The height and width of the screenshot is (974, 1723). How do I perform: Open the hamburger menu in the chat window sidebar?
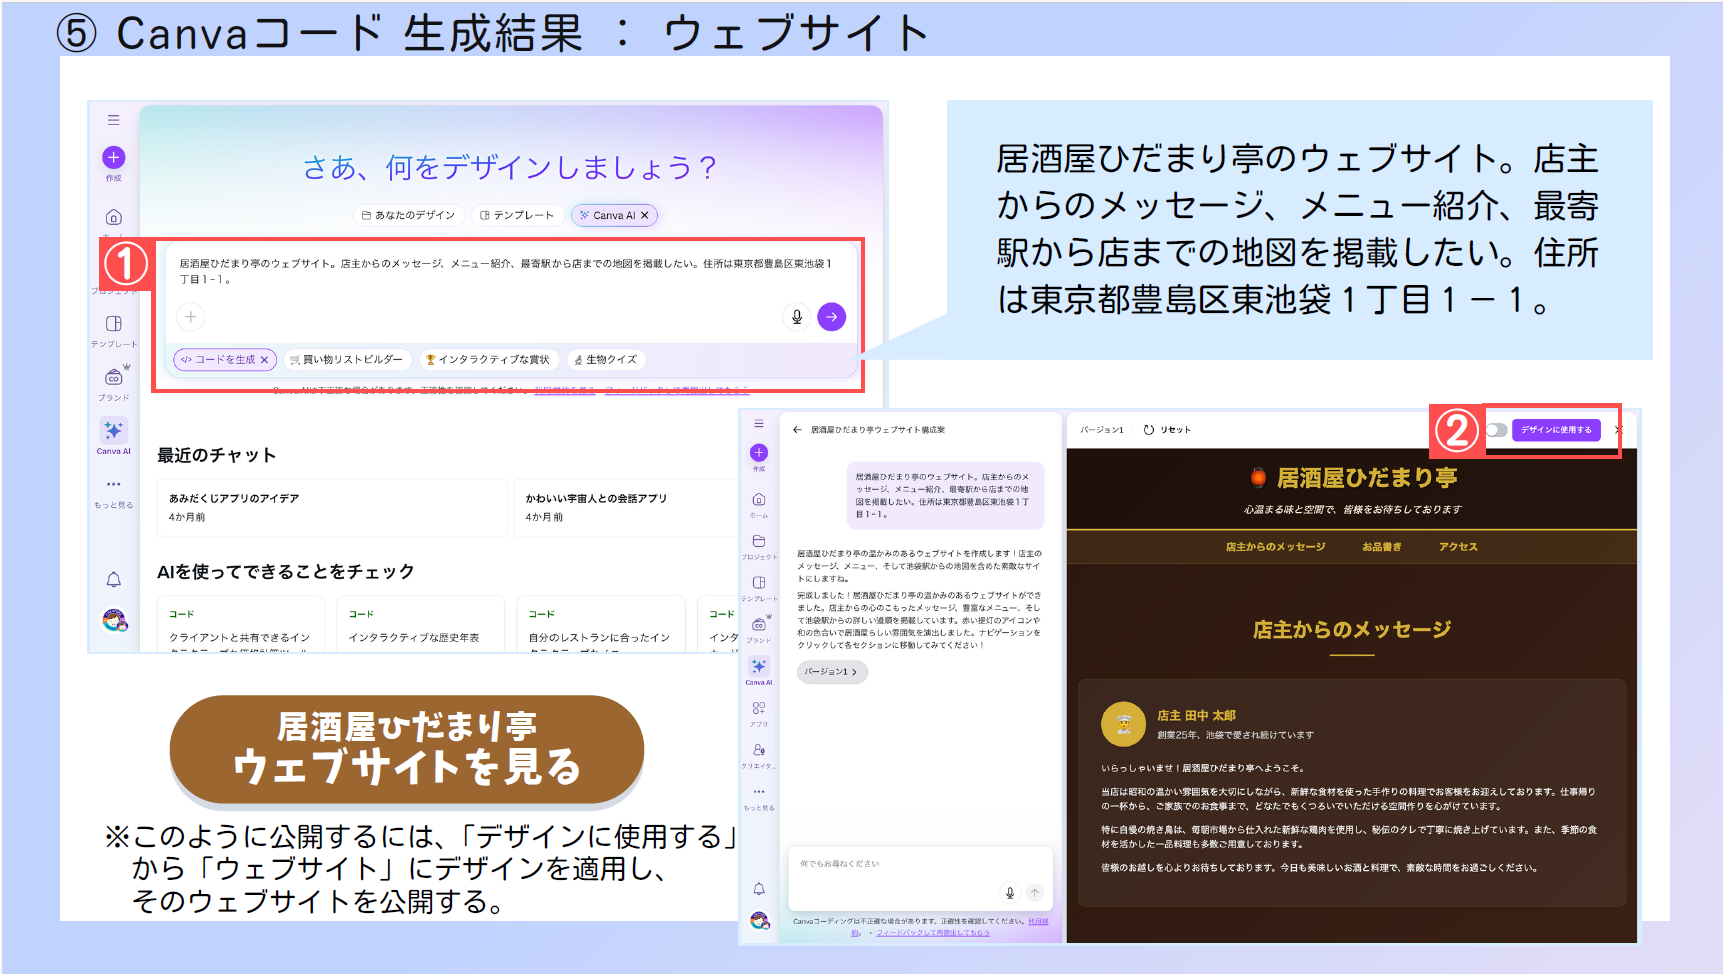[759, 424]
